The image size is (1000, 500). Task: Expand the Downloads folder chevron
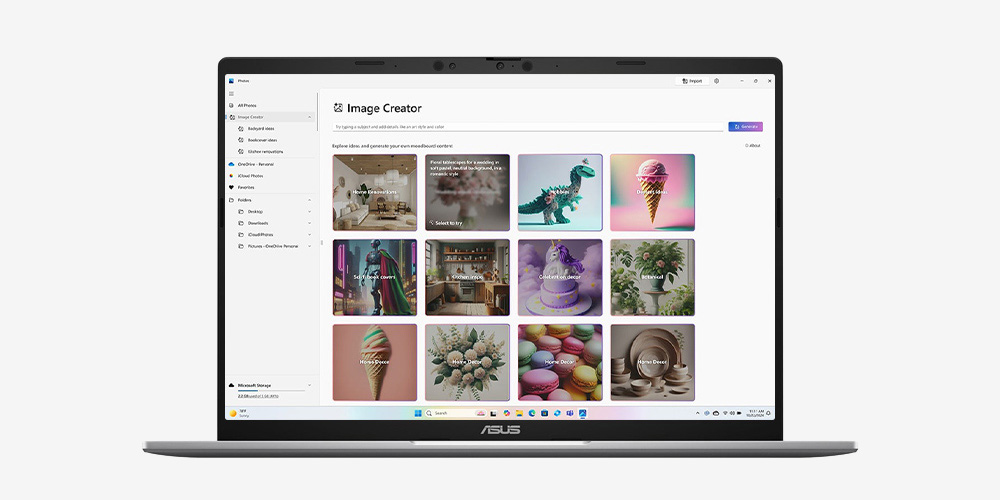310,223
